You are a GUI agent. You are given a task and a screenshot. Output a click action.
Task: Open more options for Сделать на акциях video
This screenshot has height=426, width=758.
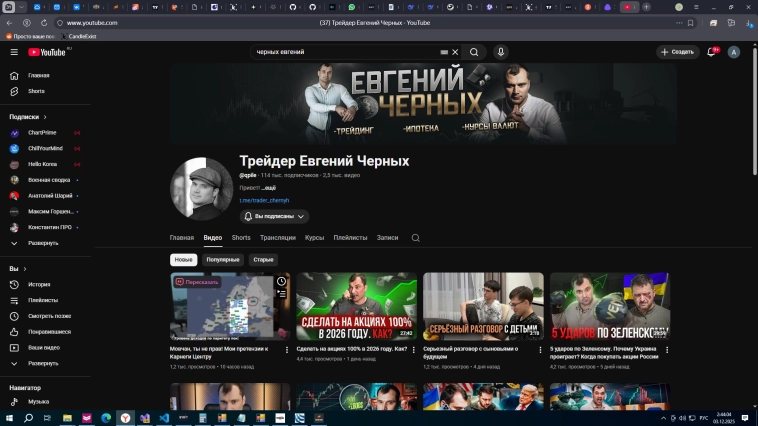(x=413, y=350)
